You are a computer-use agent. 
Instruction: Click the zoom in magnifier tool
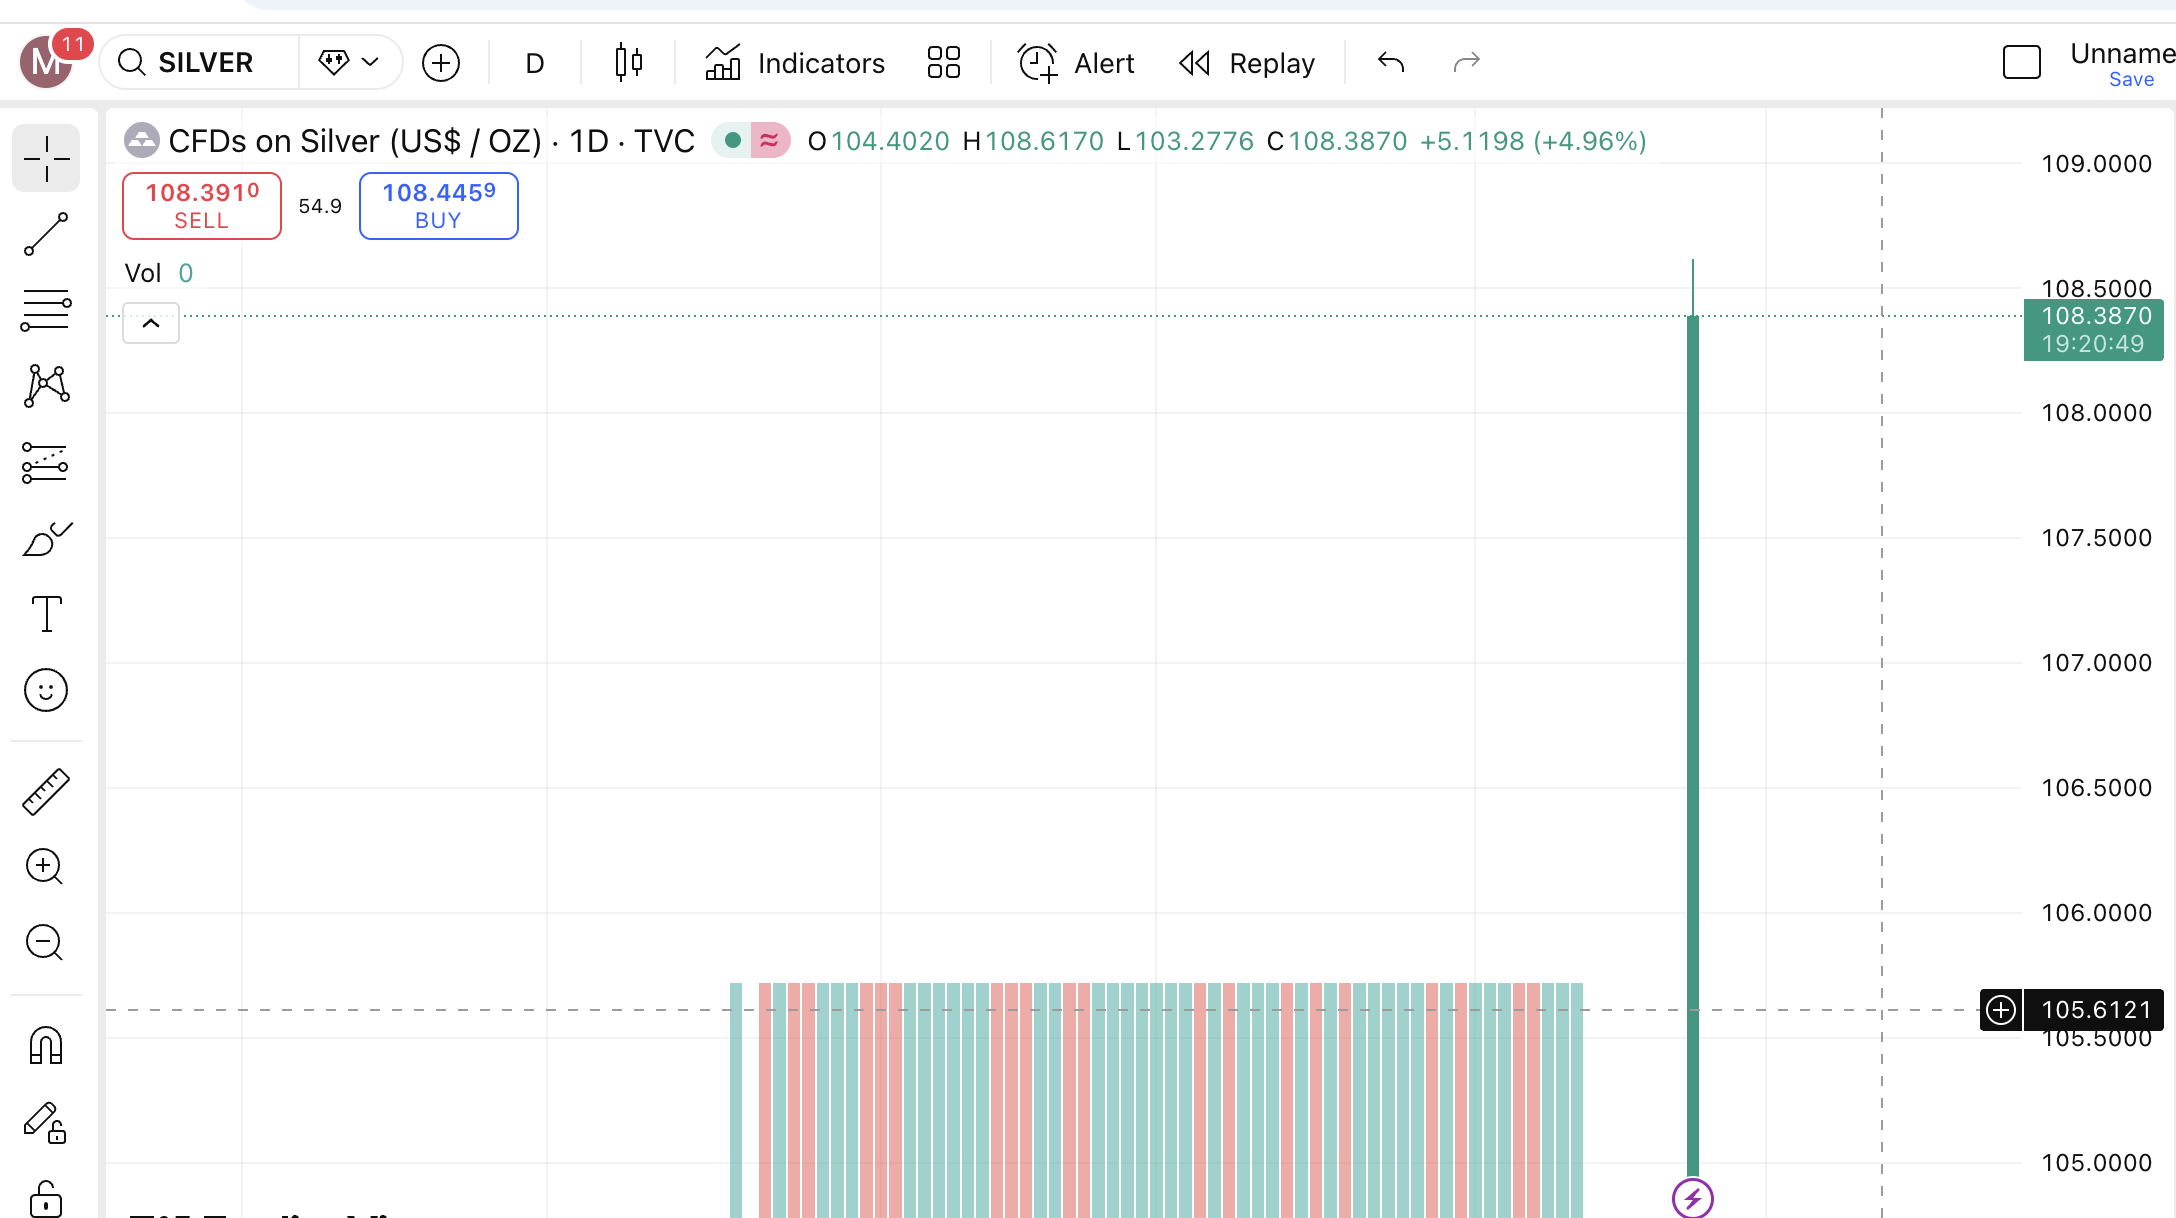pyautogui.click(x=46, y=866)
